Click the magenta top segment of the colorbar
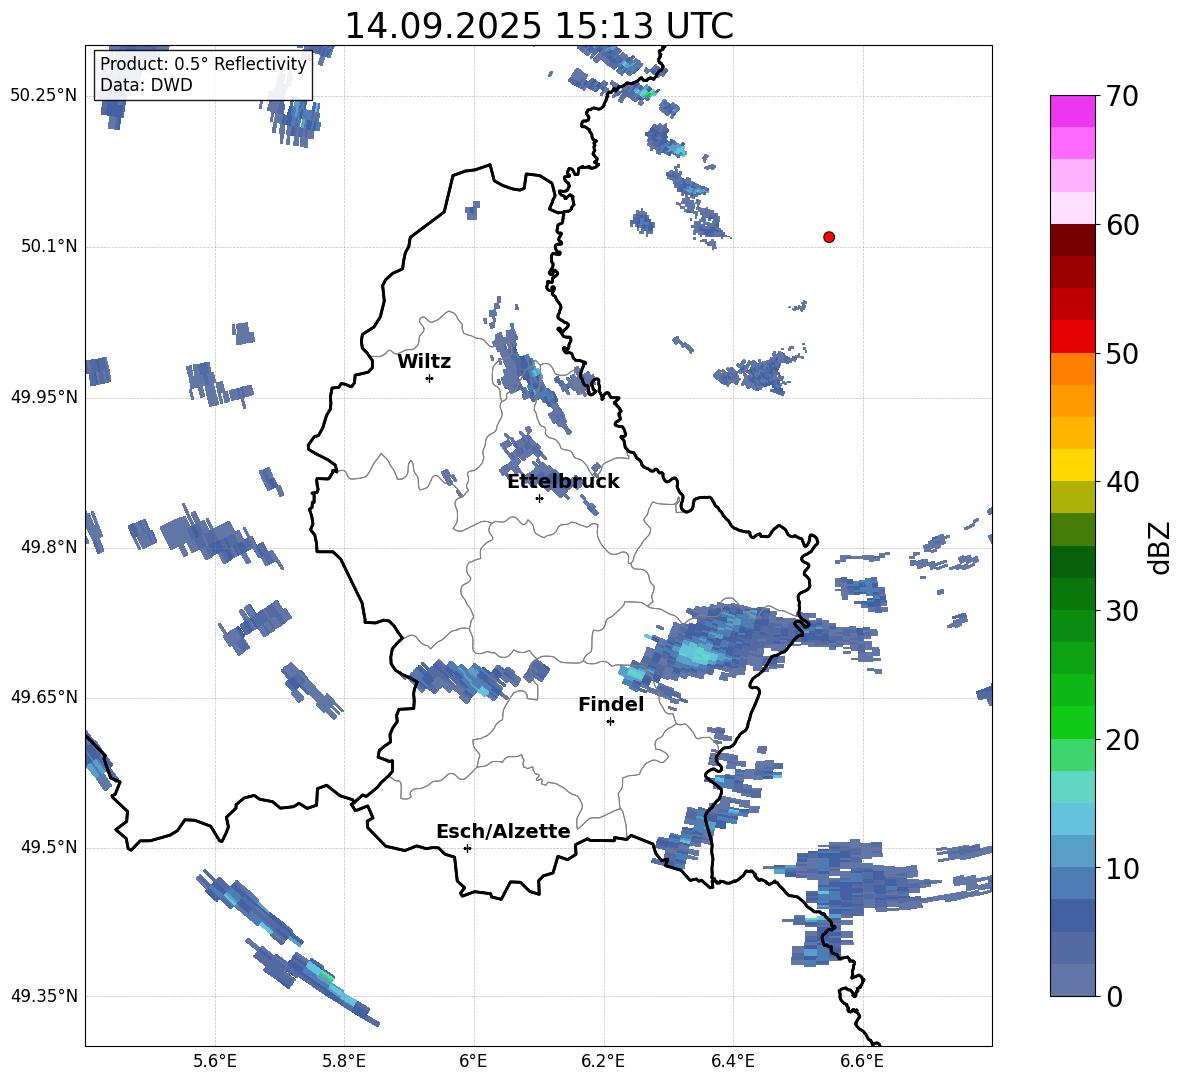The width and height of the screenshot is (1184, 1081). coord(1072,112)
